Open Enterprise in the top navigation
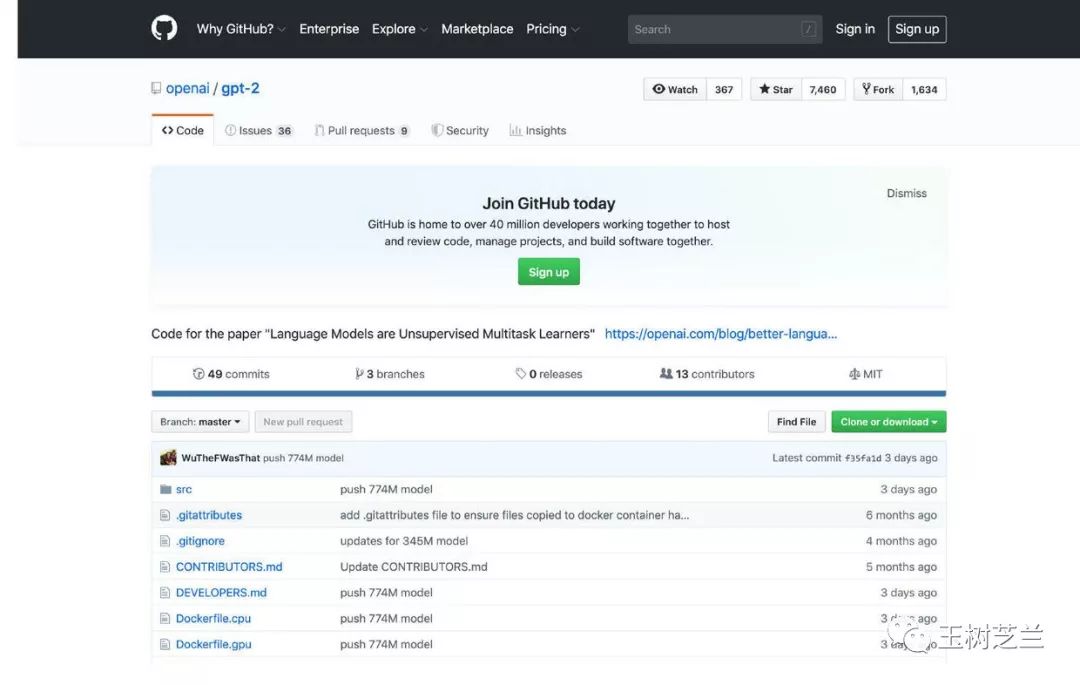Screen dimensions: 1080x685 coord(329,29)
